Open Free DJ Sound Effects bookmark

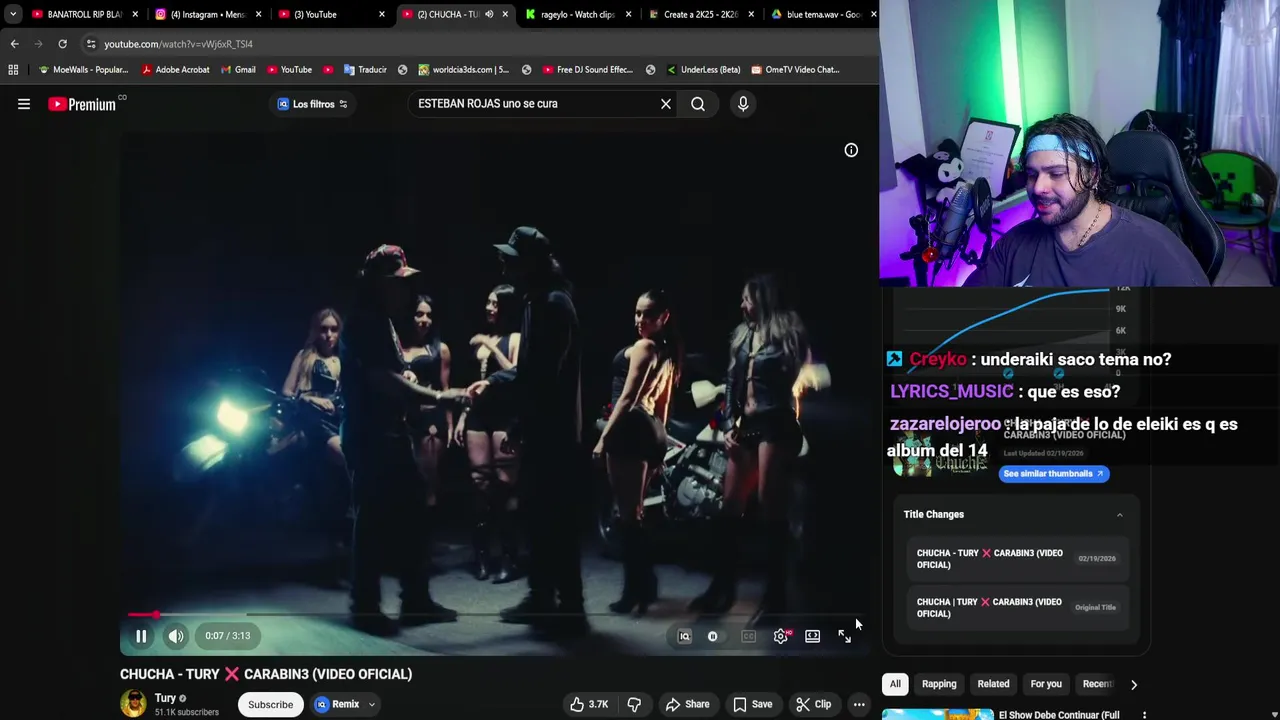coord(587,70)
